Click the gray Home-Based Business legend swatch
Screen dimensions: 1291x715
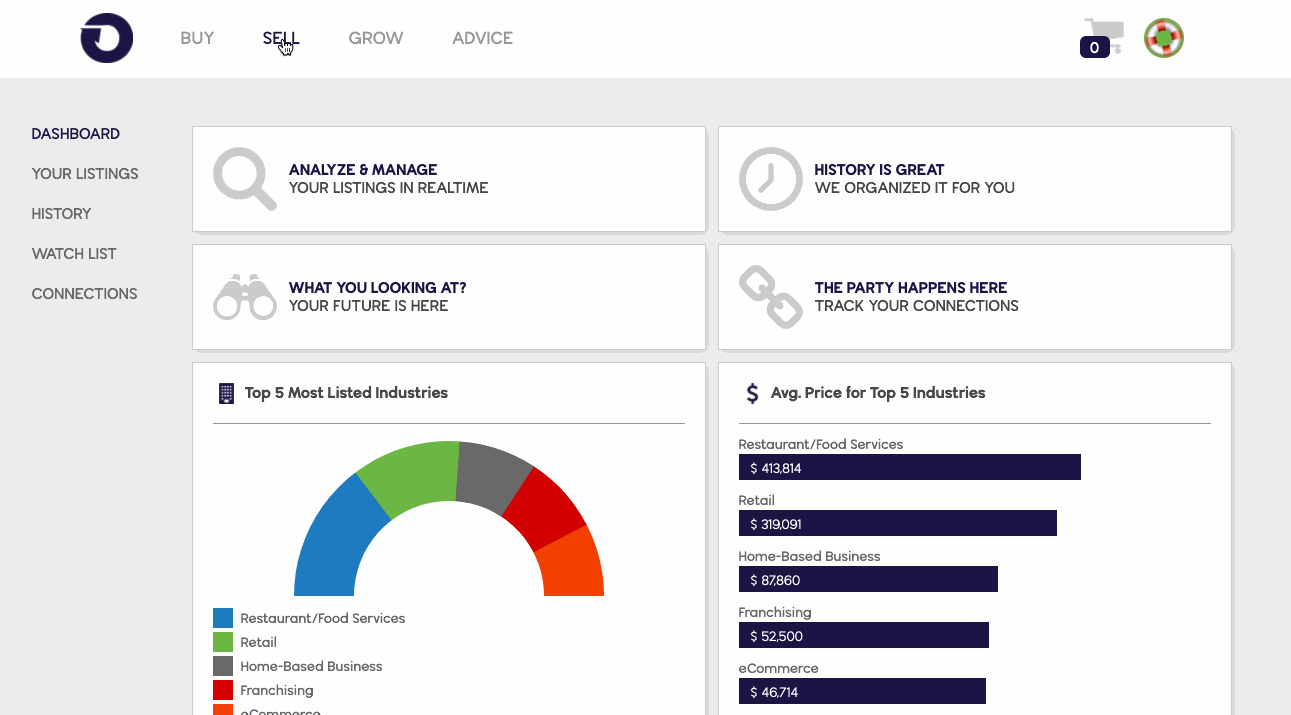click(x=223, y=666)
